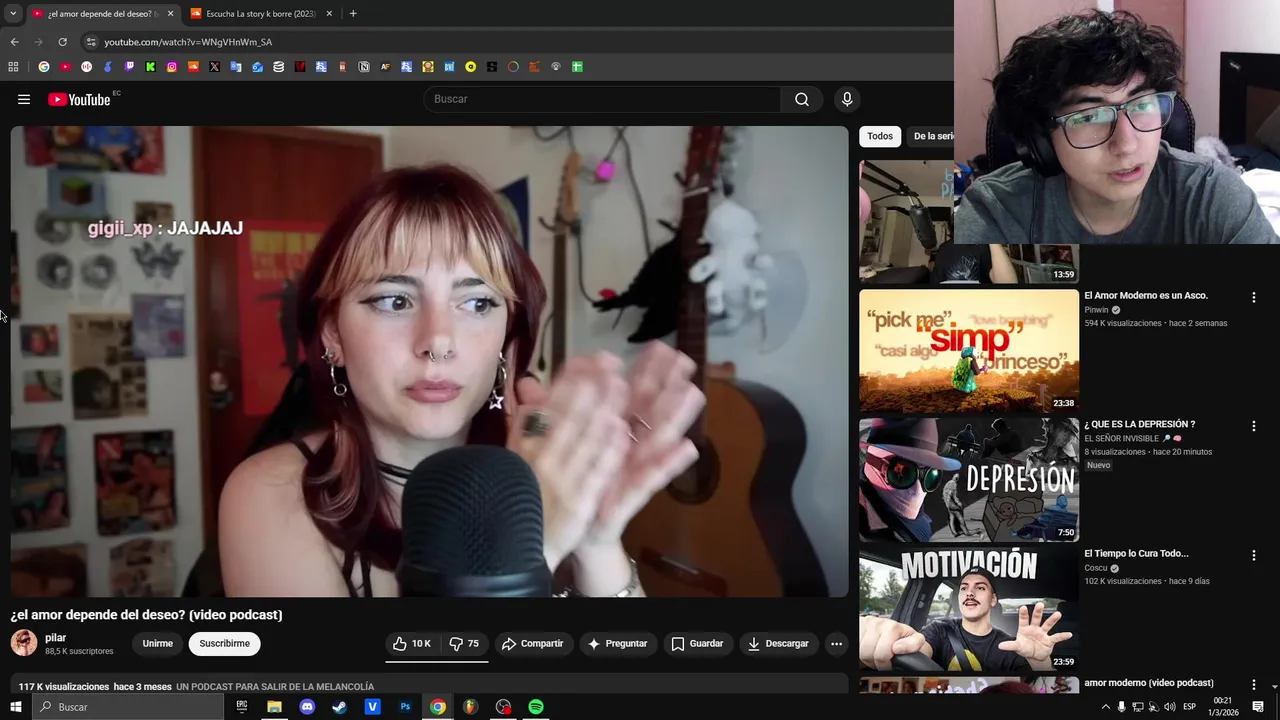Reload the page
This screenshot has width=1280, height=720.
click(62, 42)
